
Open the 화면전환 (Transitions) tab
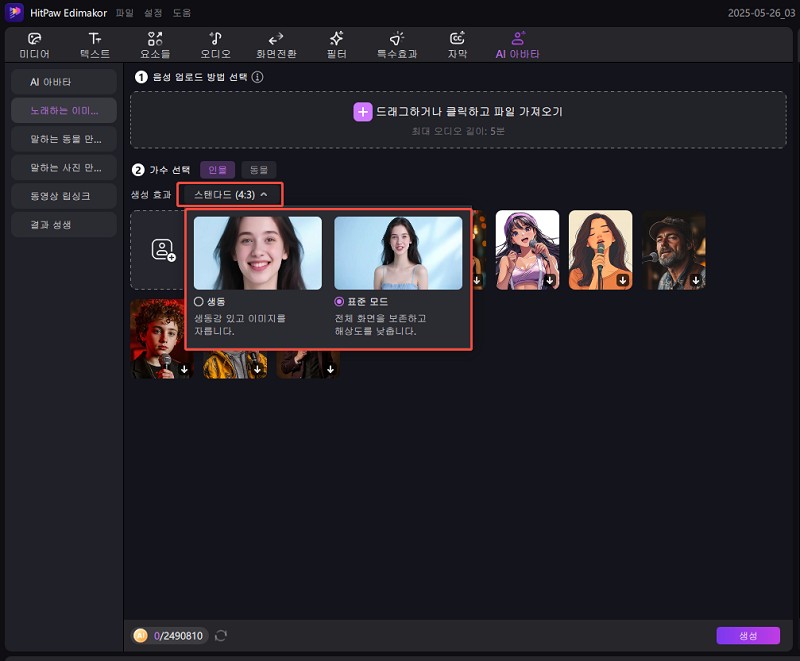tap(276, 45)
